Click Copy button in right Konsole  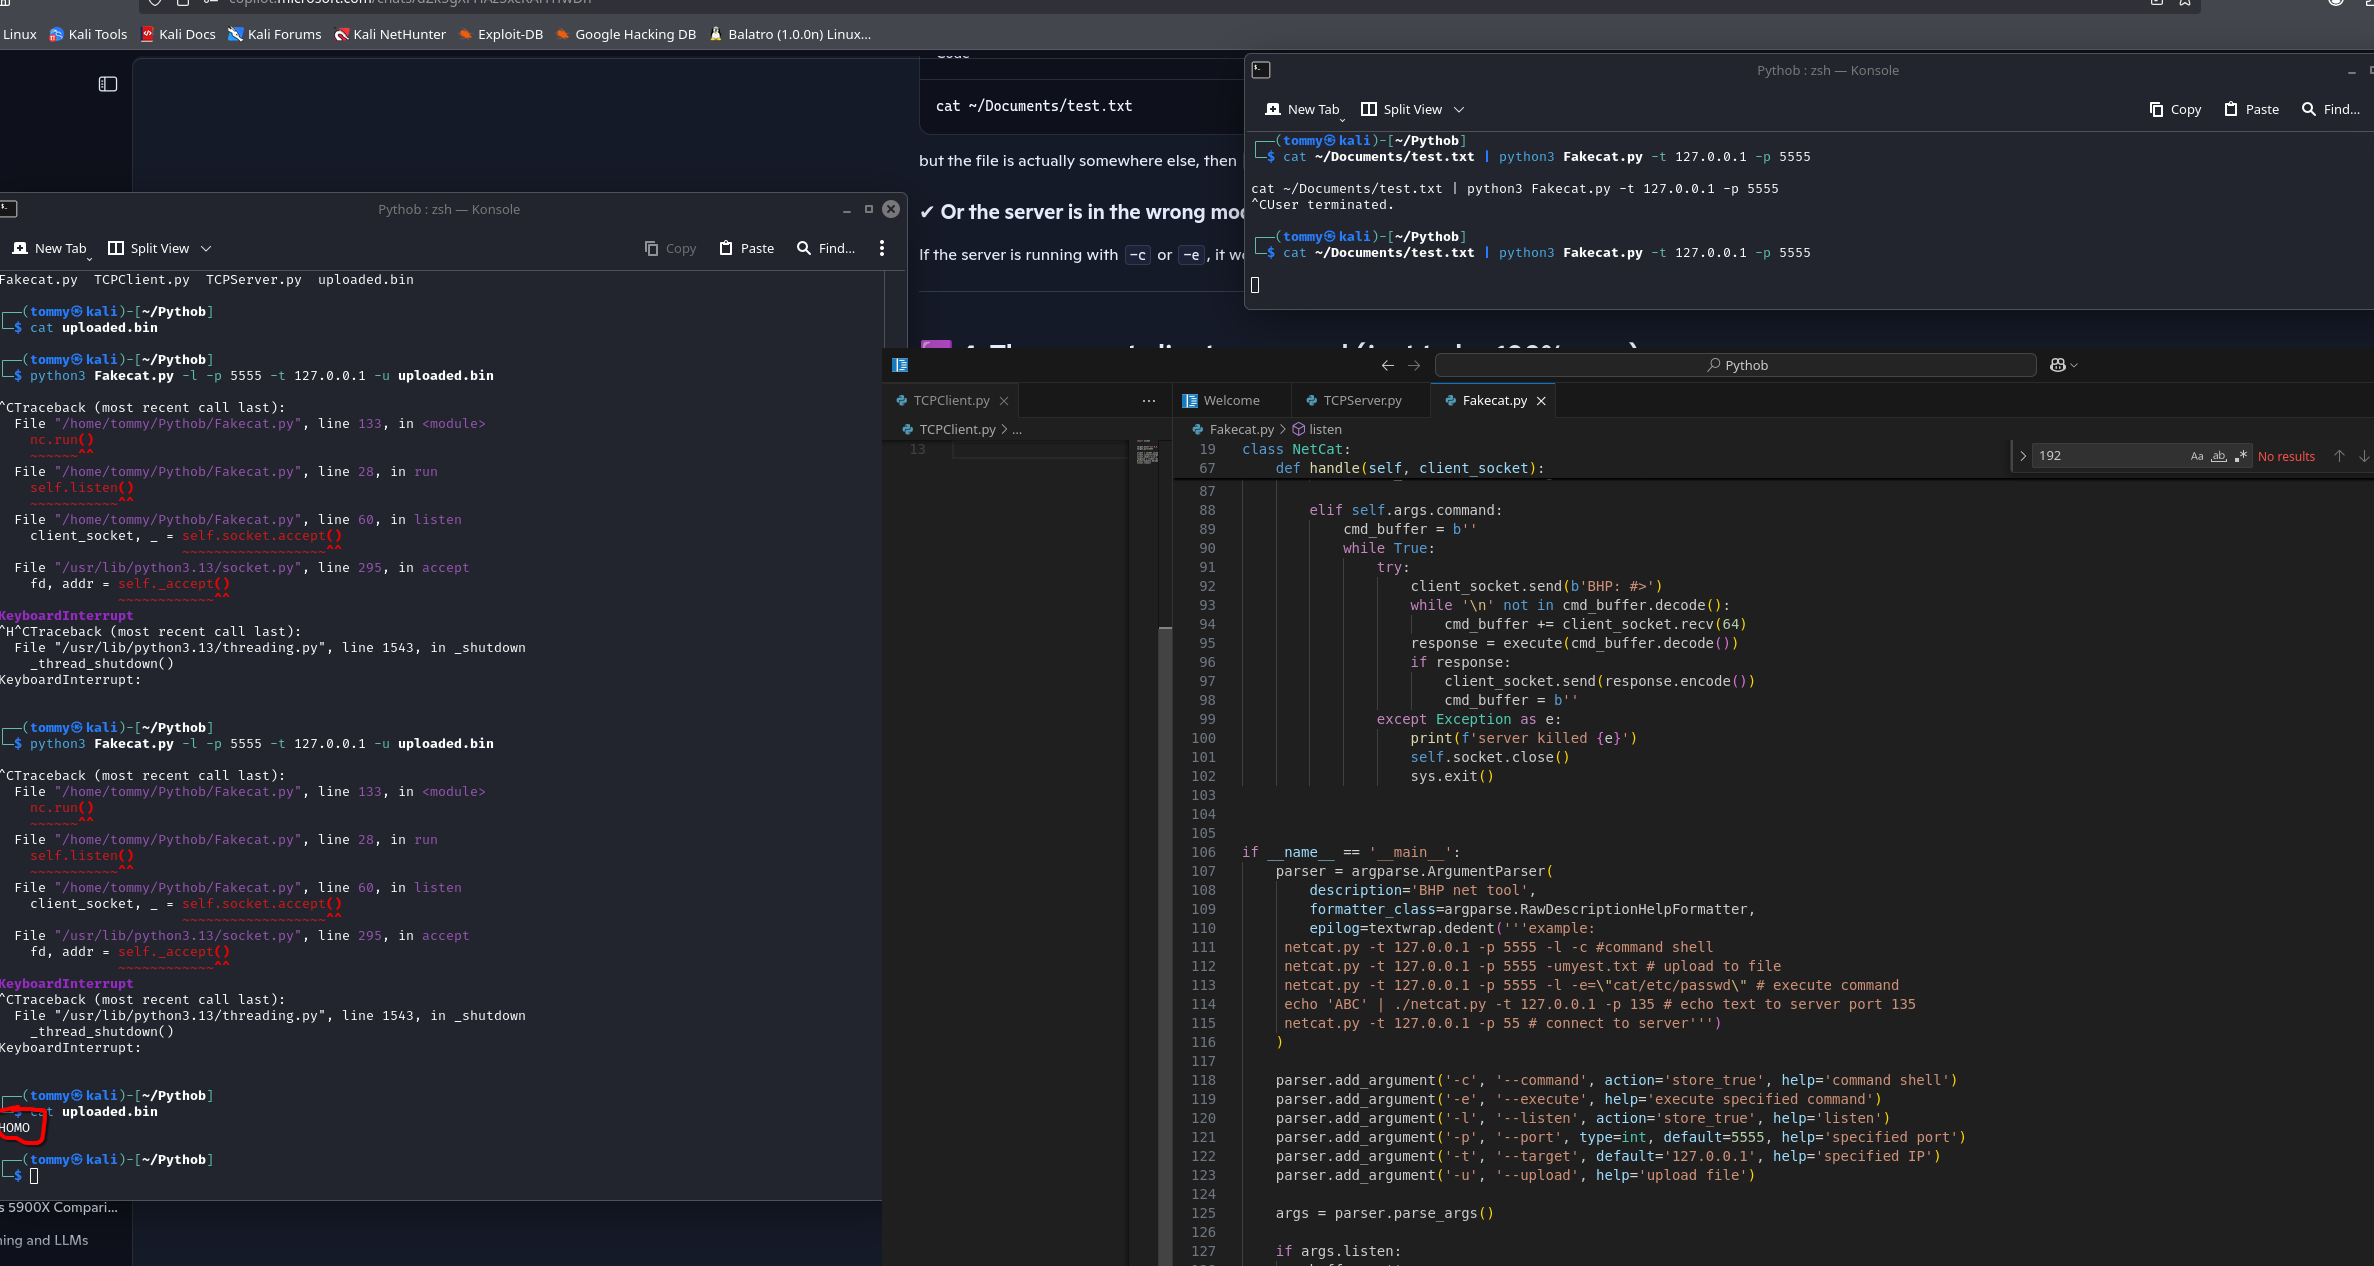[2176, 109]
